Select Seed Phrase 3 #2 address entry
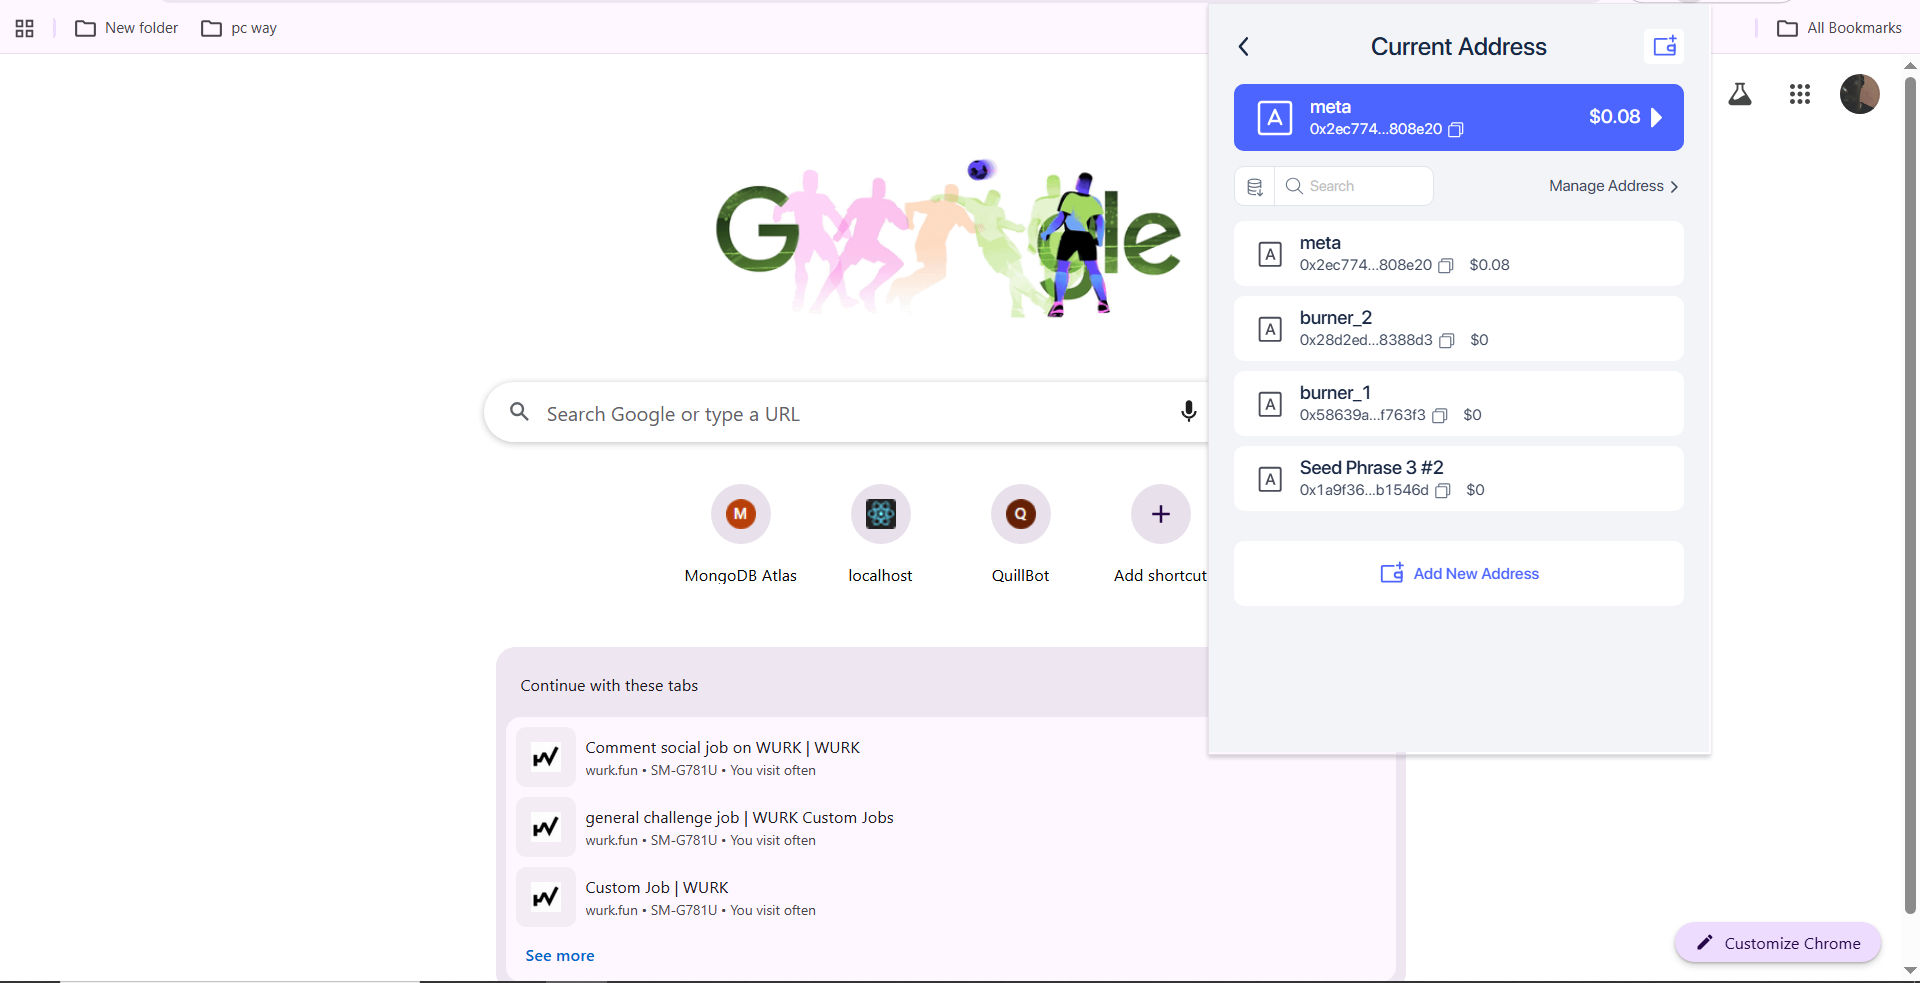 1458,479
